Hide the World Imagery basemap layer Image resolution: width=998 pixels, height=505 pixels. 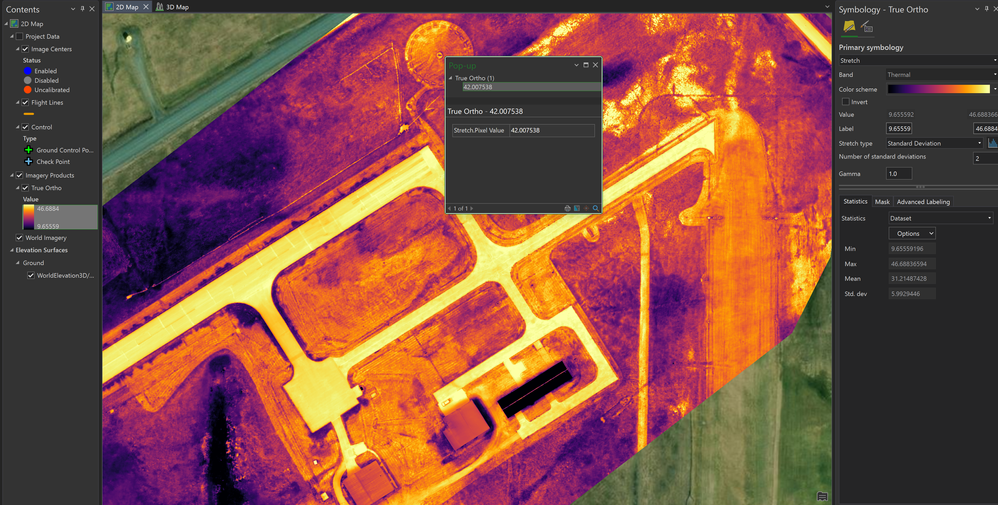click(19, 238)
